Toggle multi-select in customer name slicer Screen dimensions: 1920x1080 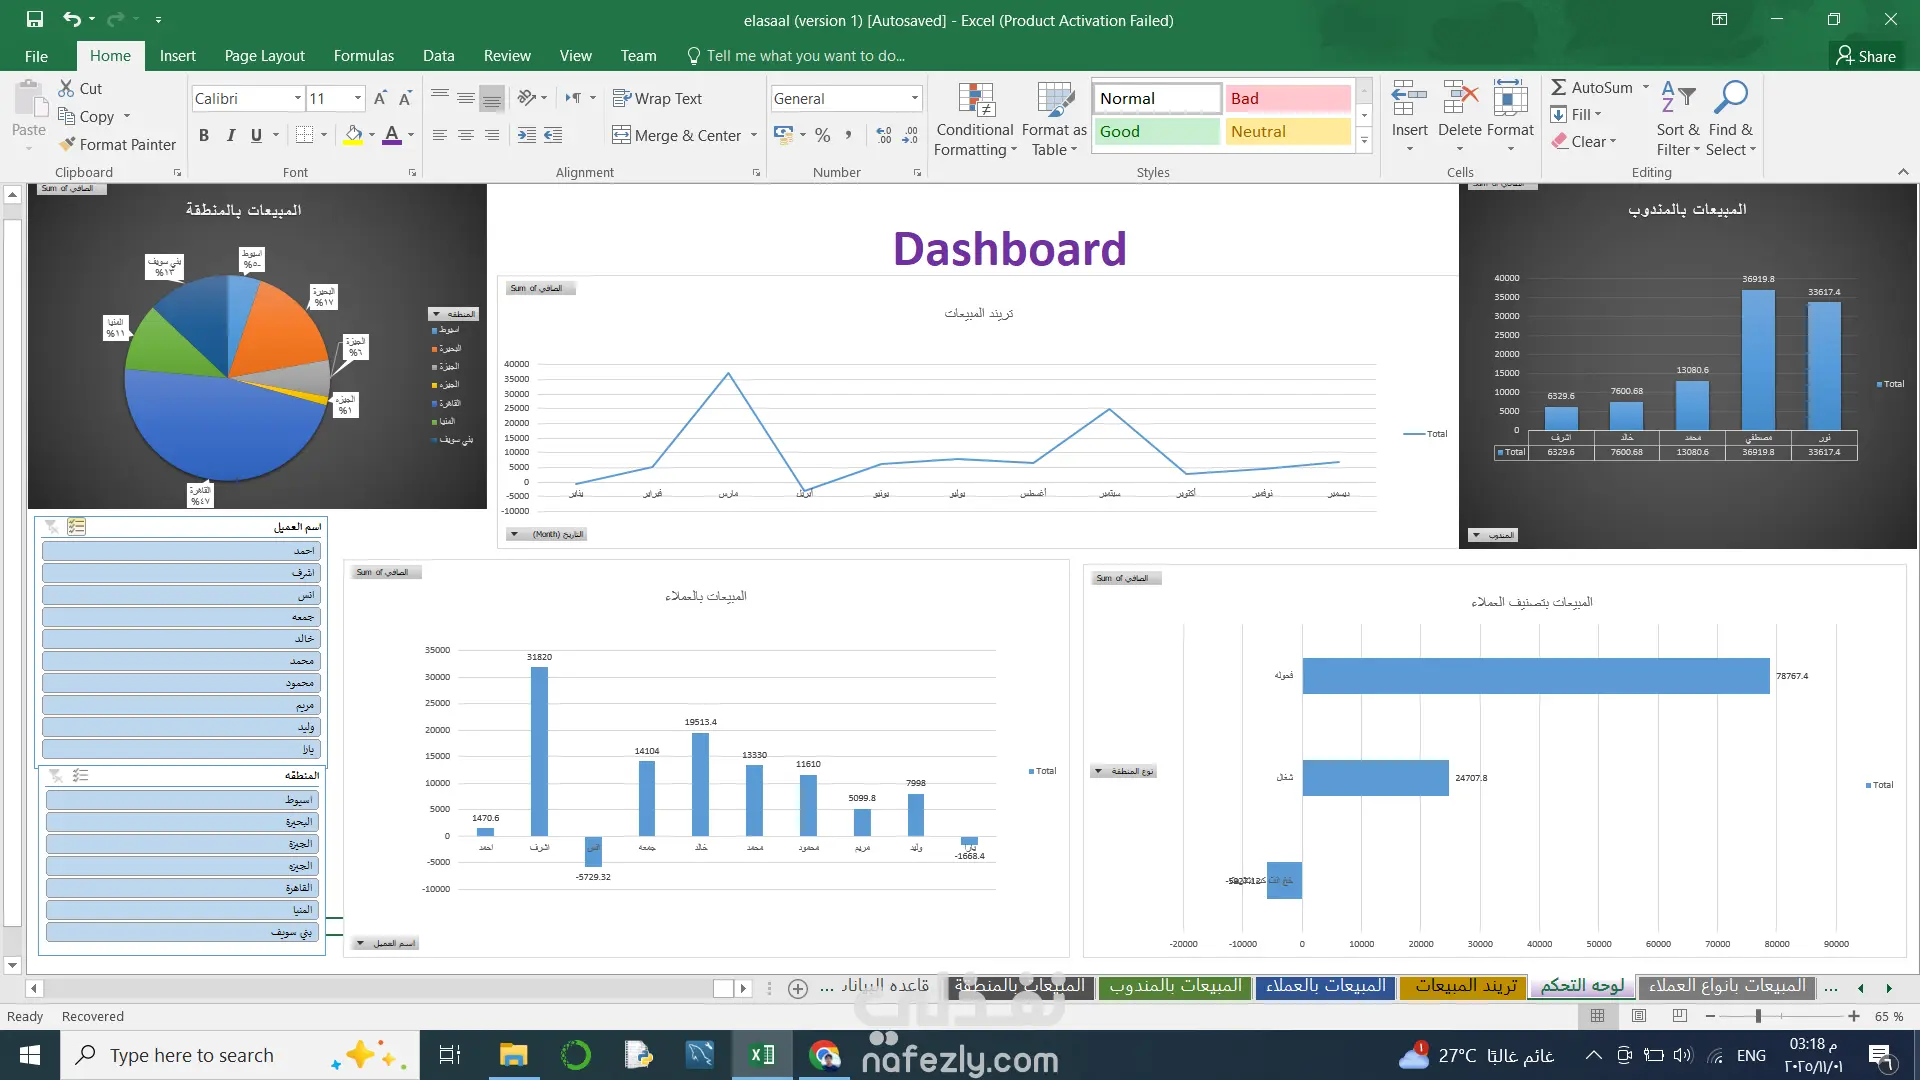[77, 526]
